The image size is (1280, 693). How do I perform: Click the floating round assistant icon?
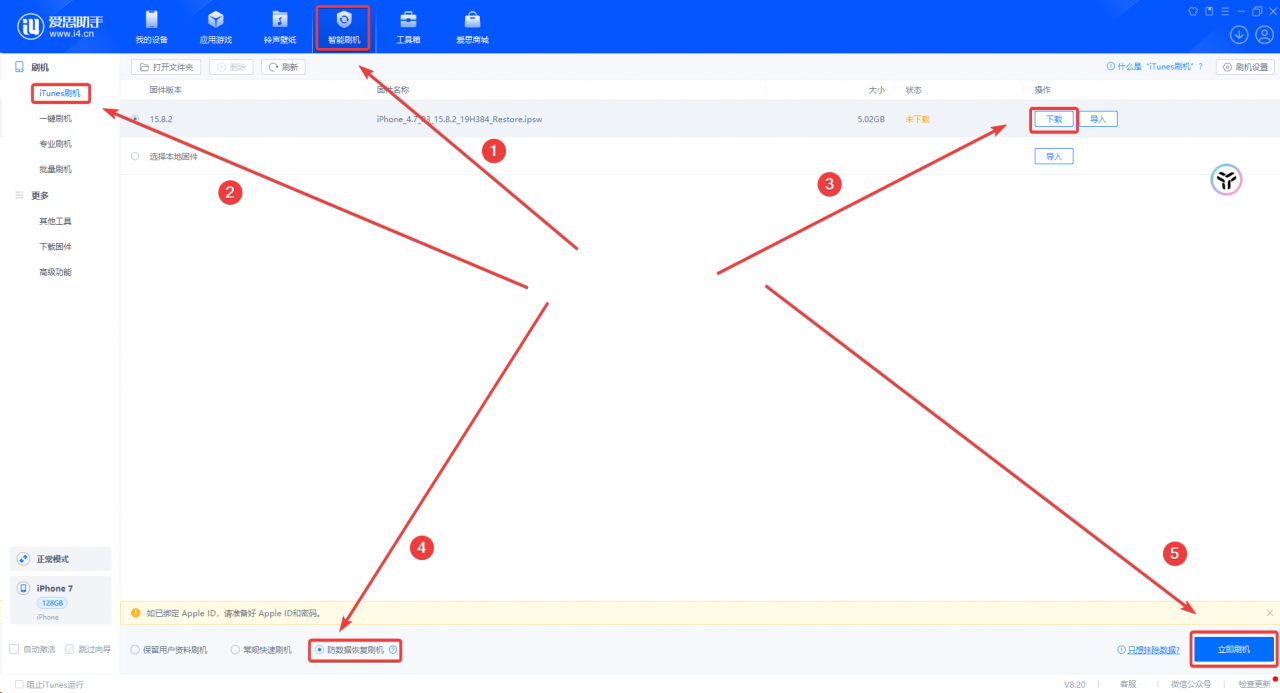1226,180
